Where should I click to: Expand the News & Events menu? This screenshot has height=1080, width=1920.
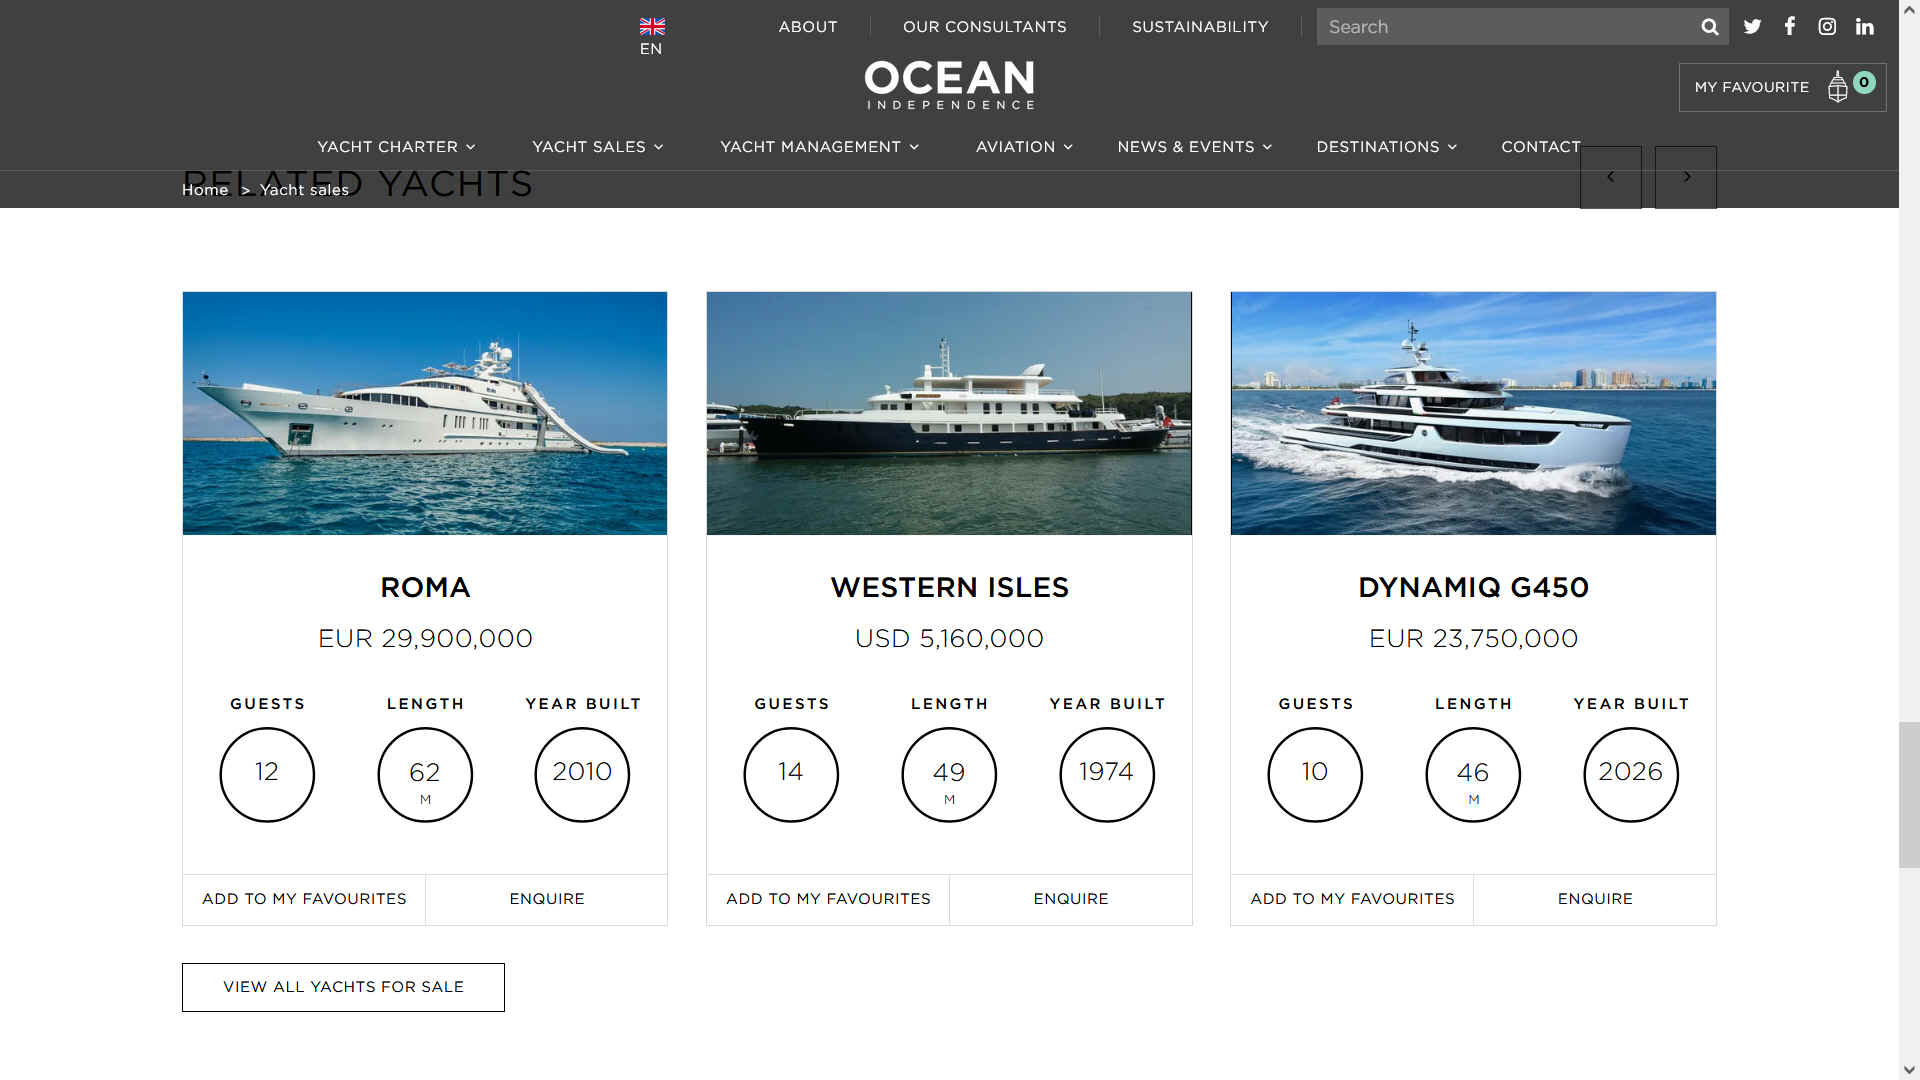point(1195,147)
